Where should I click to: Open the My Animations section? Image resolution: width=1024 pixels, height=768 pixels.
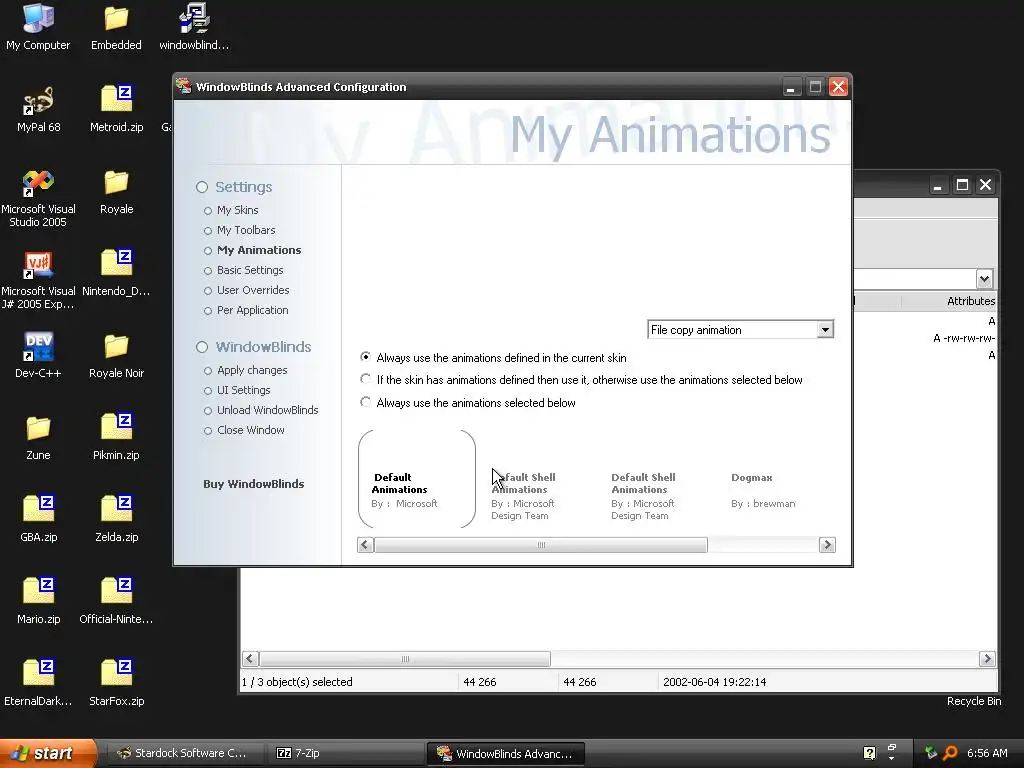259,250
